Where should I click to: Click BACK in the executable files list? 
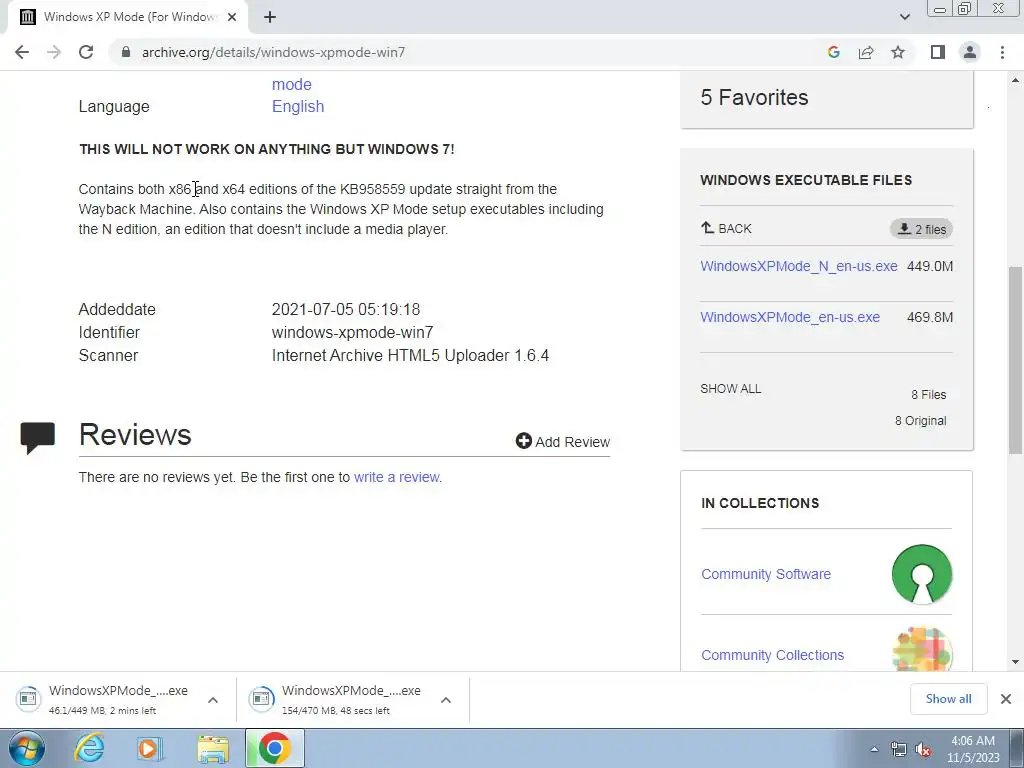[726, 229]
